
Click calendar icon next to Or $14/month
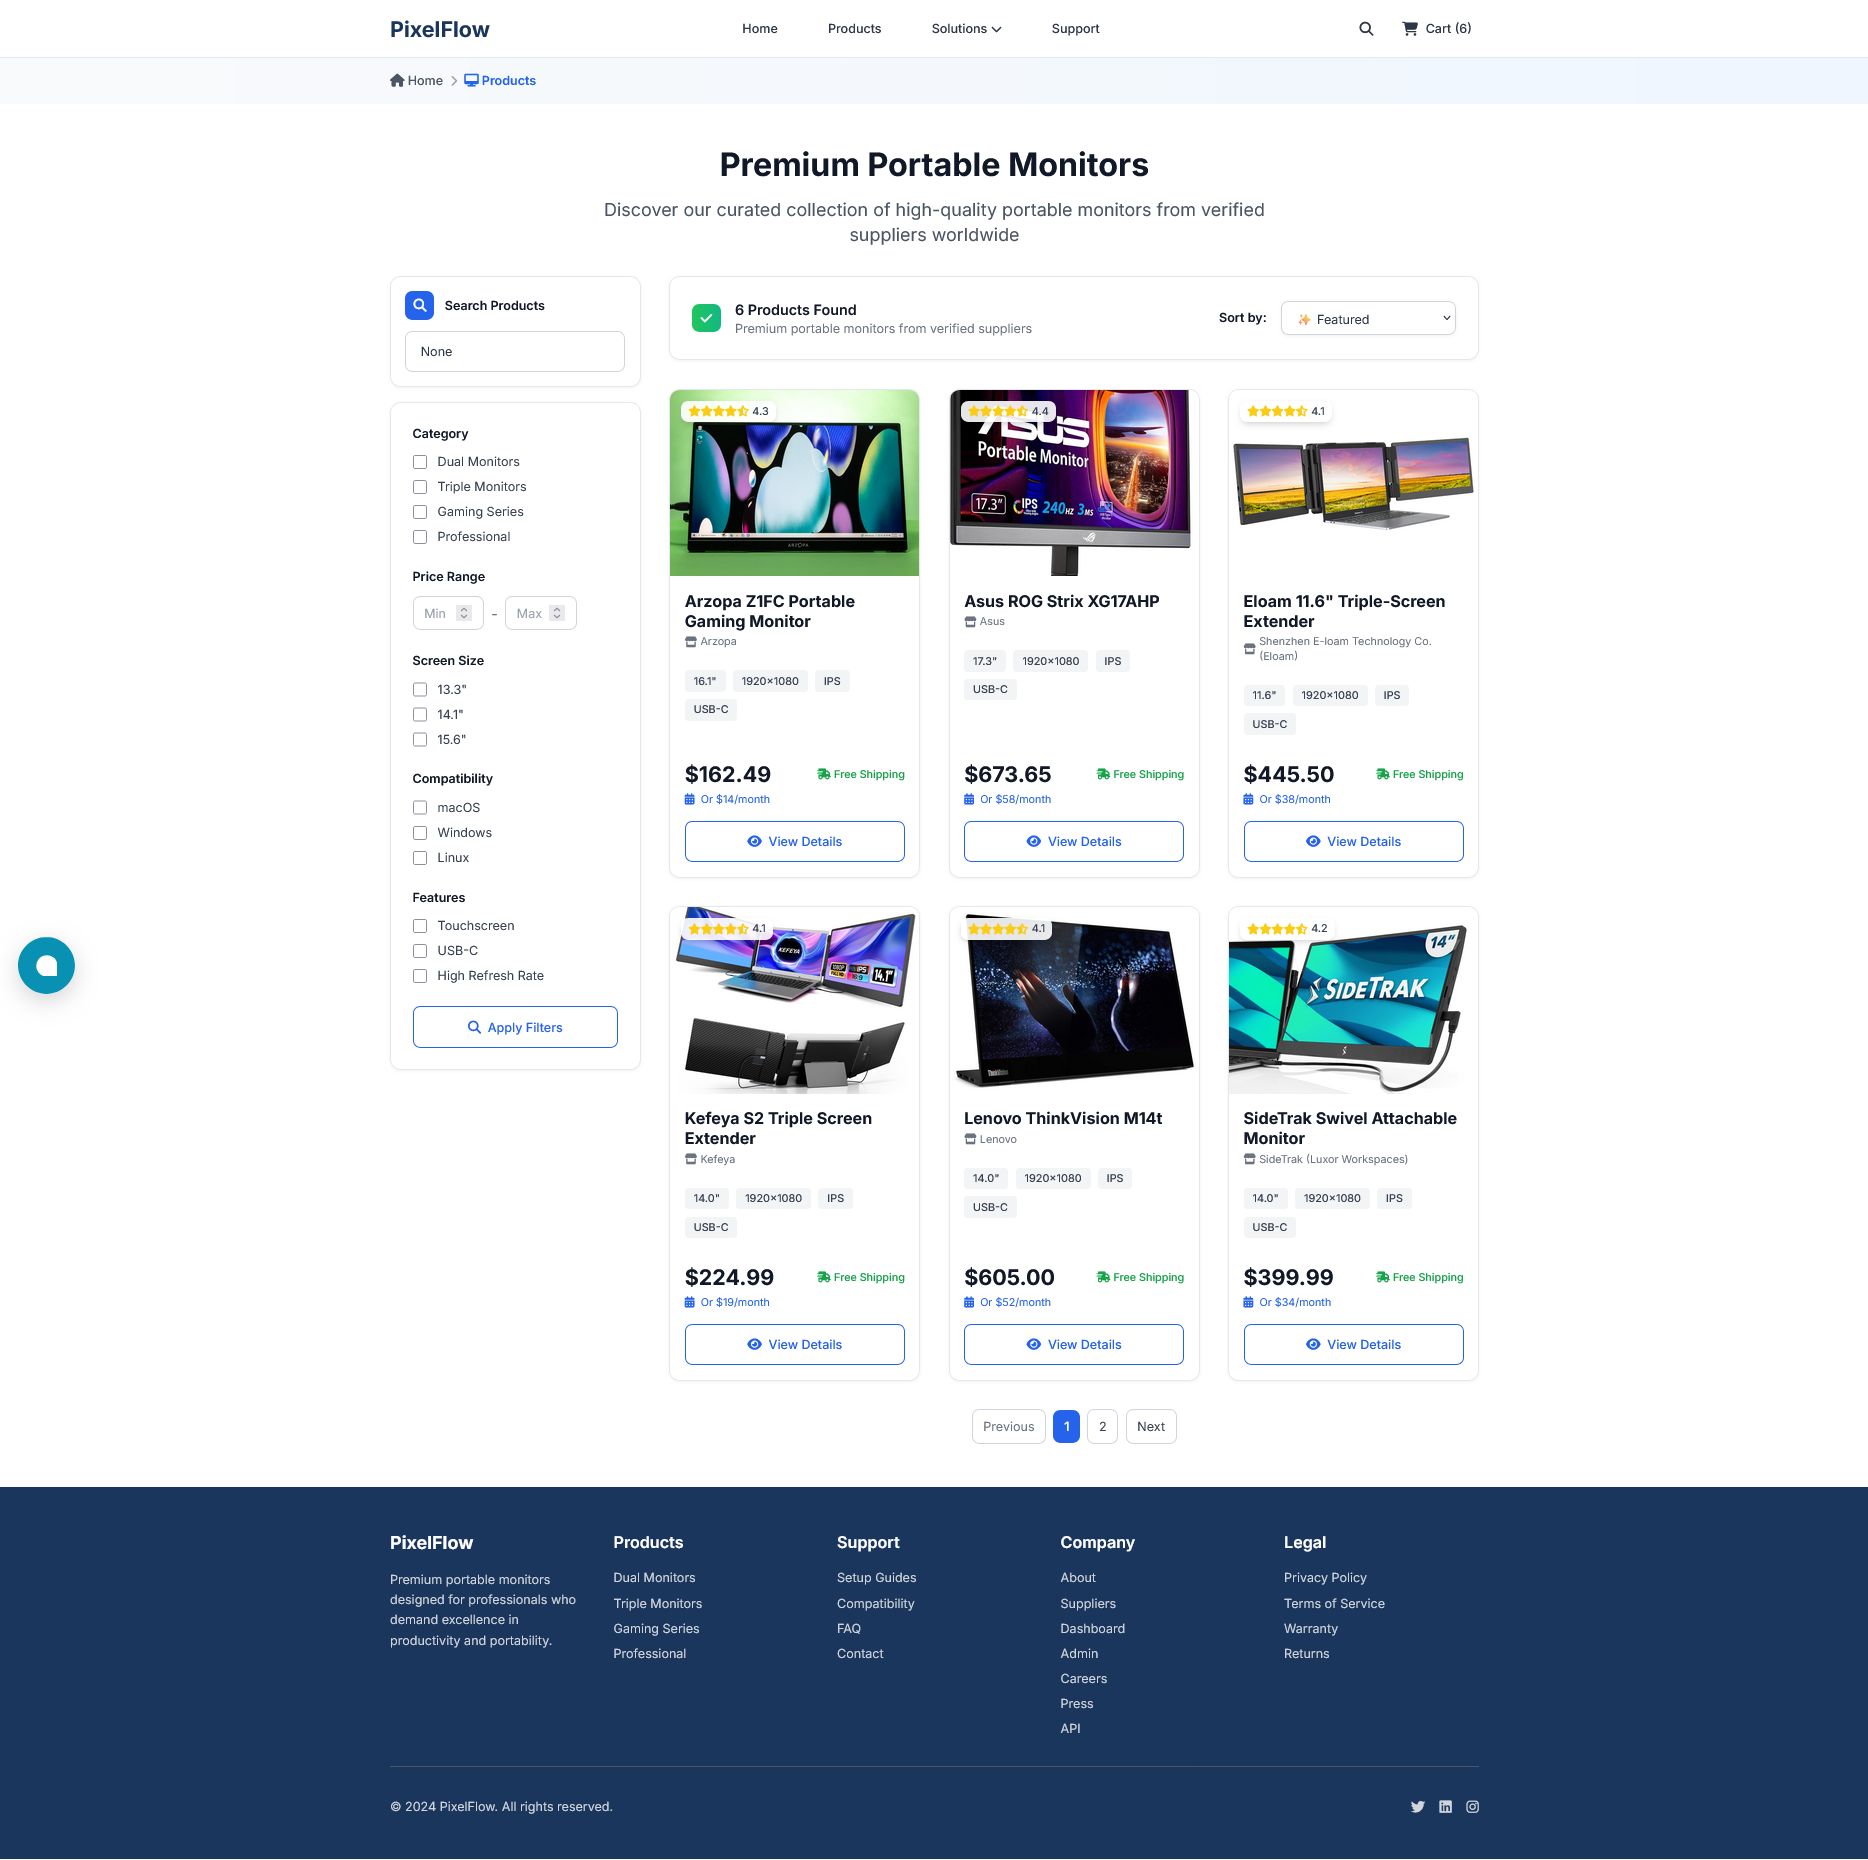(x=690, y=800)
